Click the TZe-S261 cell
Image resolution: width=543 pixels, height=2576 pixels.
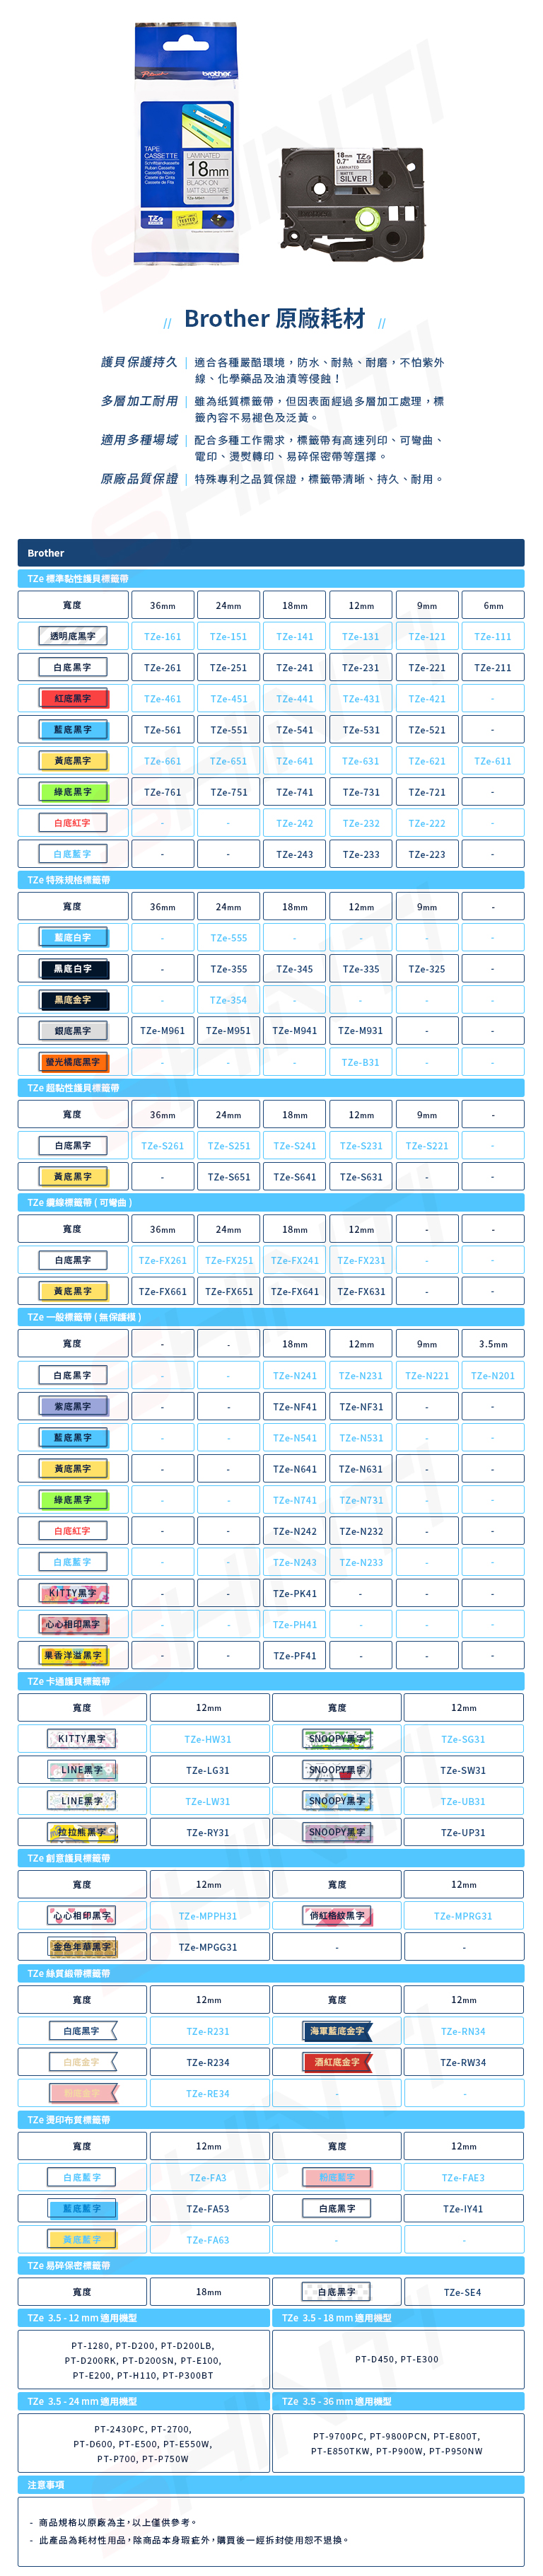pyautogui.click(x=162, y=1146)
